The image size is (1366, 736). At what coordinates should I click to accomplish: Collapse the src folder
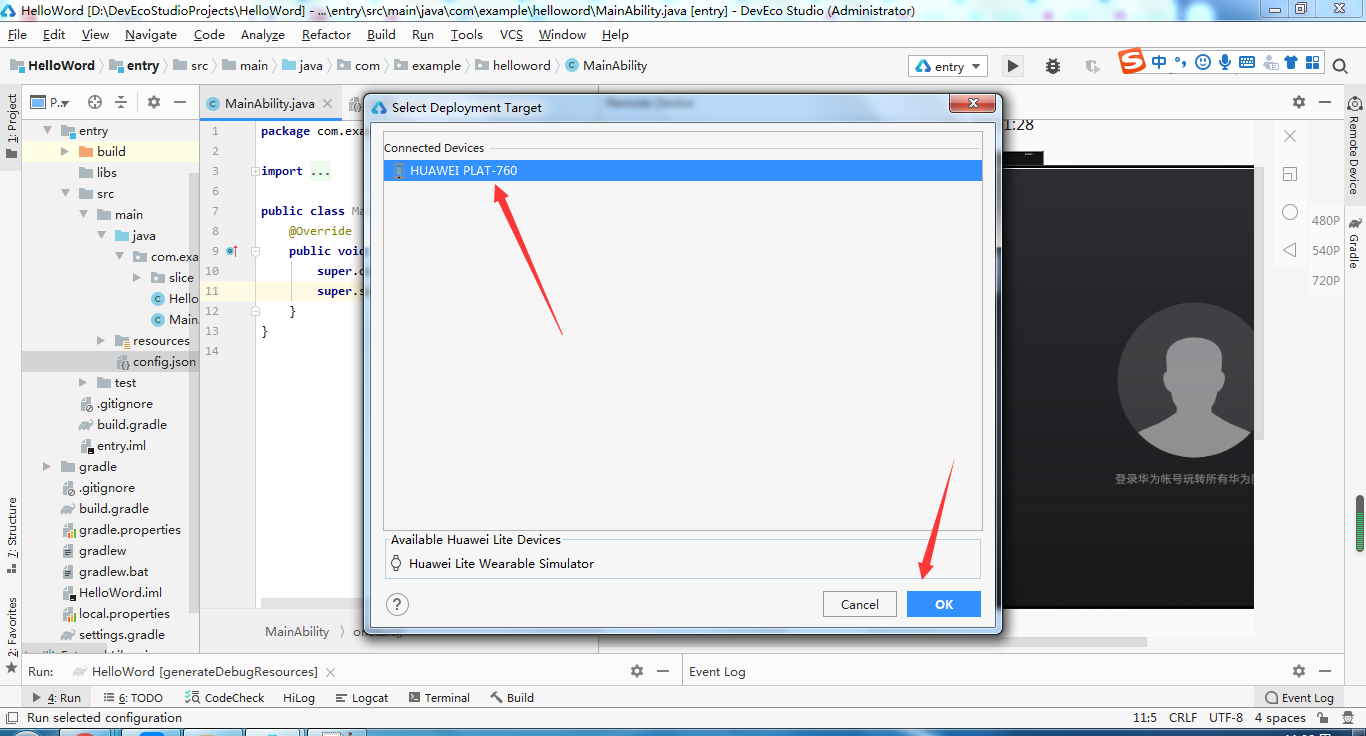coord(65,194)
